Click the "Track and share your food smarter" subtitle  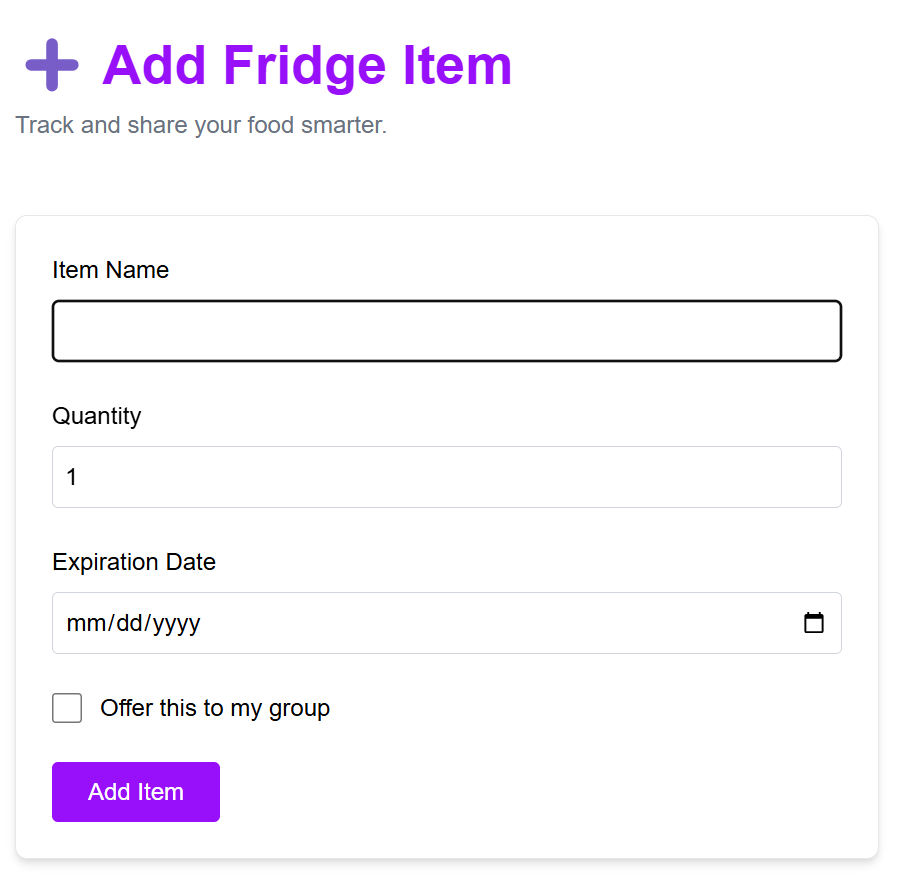[x=201, y=126]
